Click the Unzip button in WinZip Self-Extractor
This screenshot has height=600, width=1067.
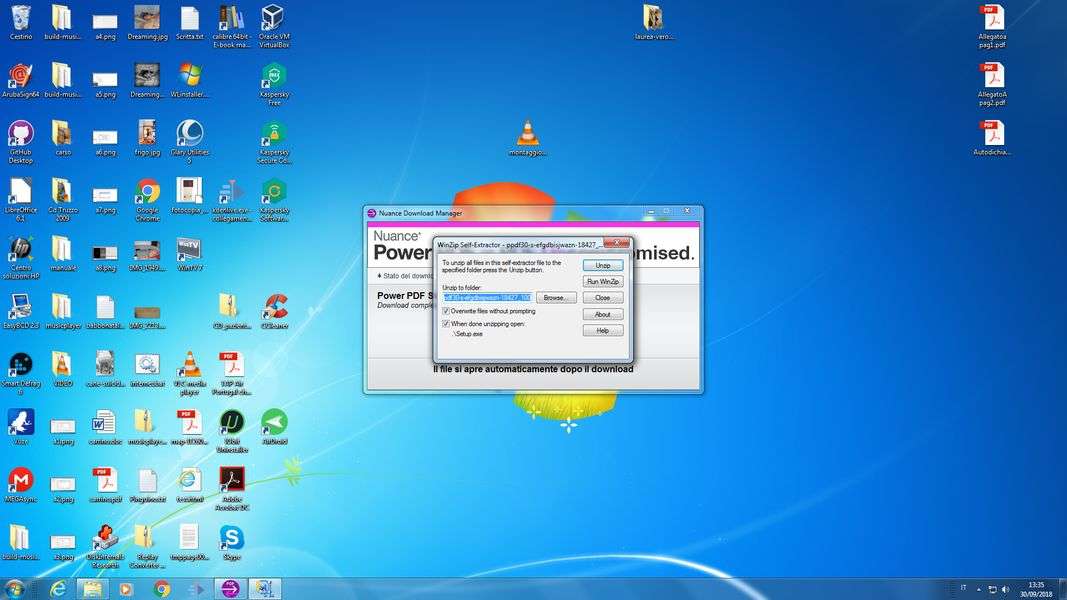click(602, 265)
